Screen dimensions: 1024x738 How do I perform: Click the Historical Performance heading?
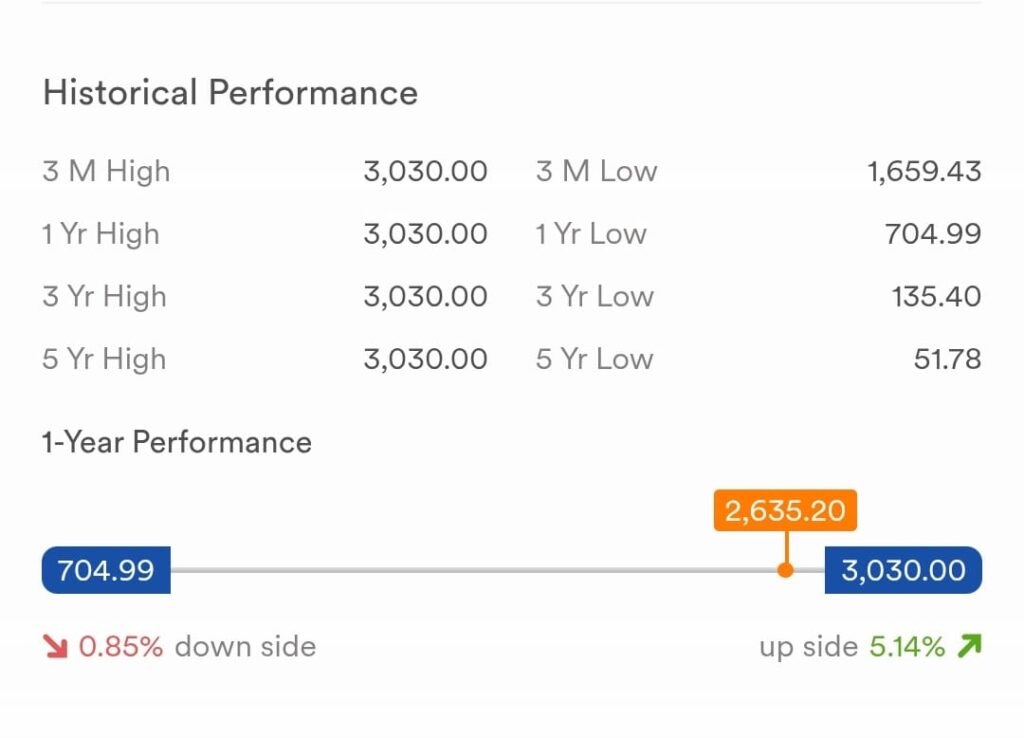[230, 92]
